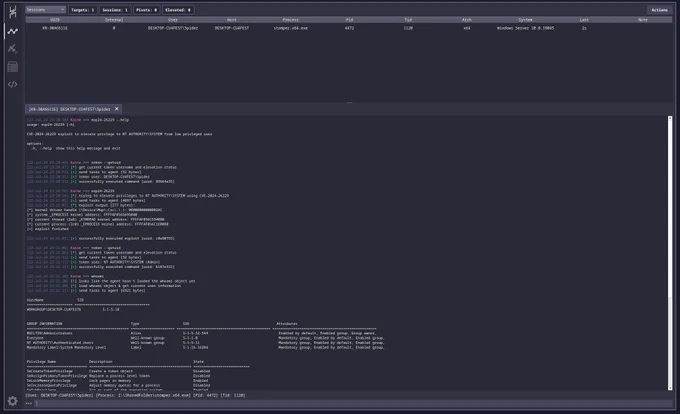Sort by the Last column header
The image size is (680, 414).
(x=584, y=20)
